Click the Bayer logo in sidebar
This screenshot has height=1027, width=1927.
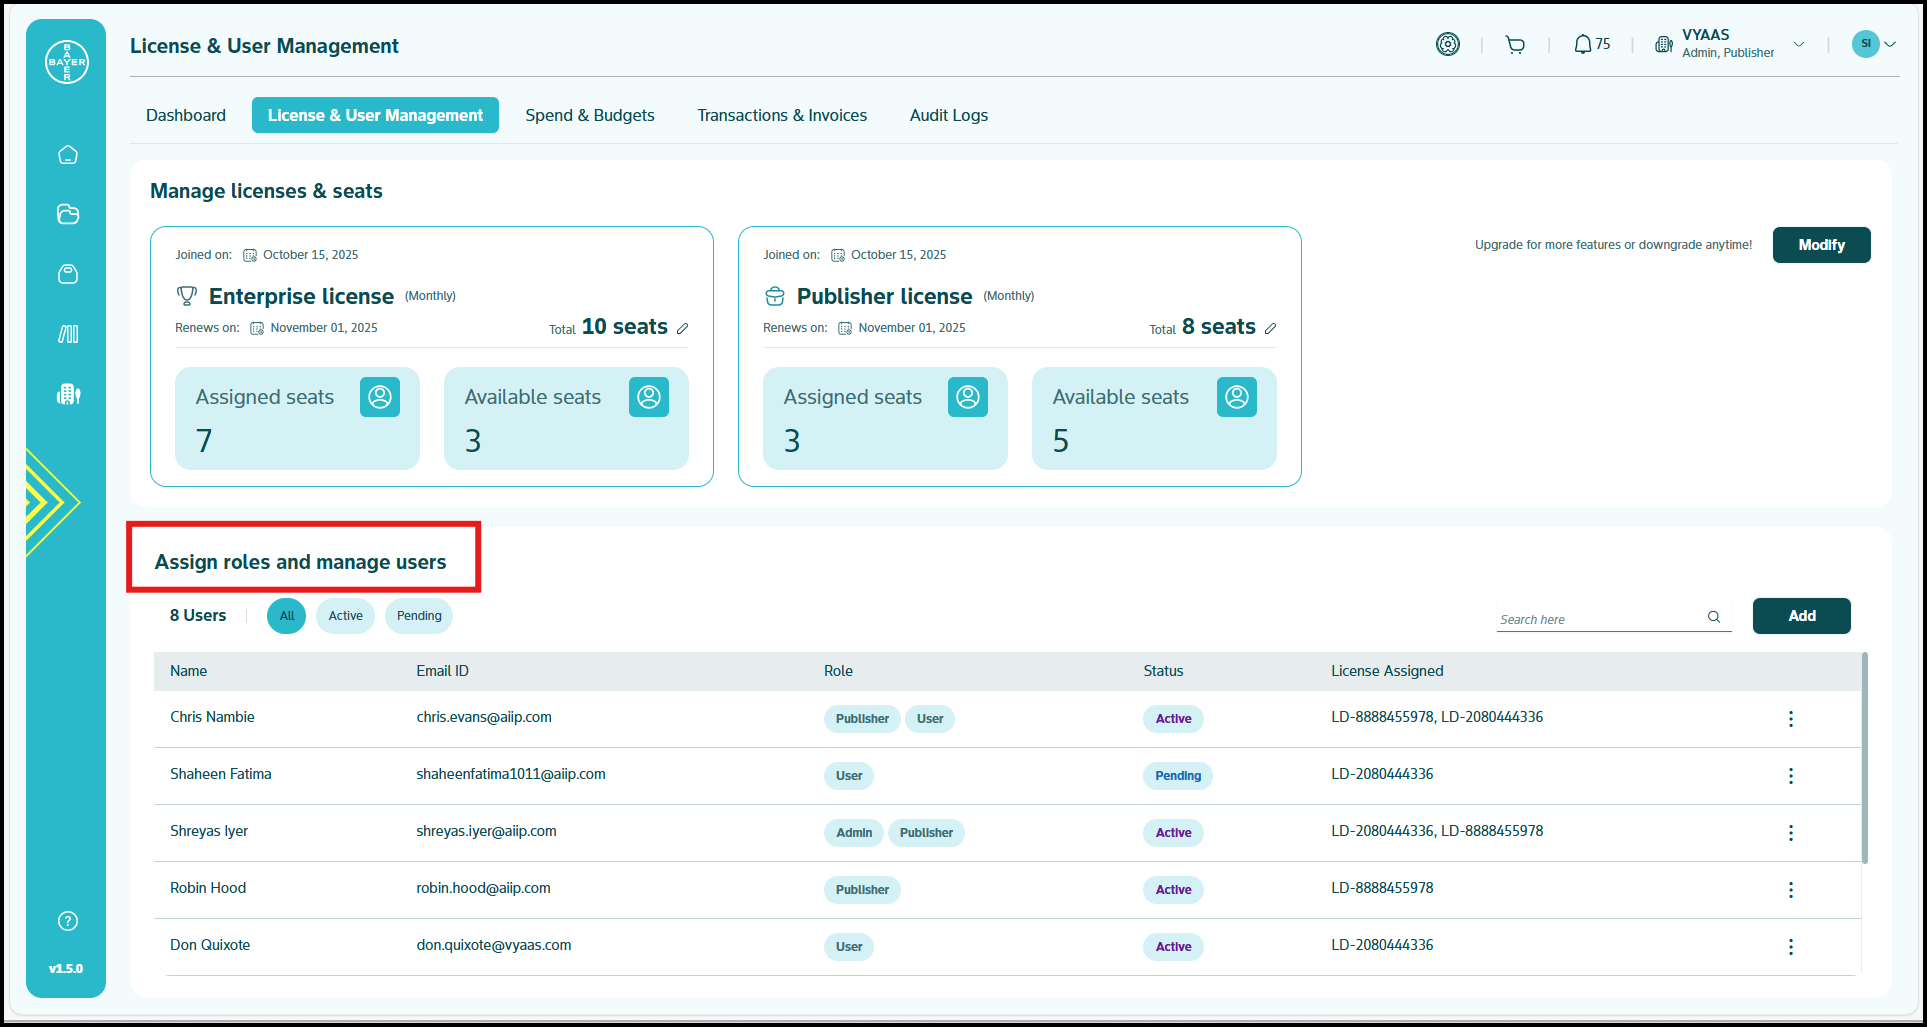67,62
